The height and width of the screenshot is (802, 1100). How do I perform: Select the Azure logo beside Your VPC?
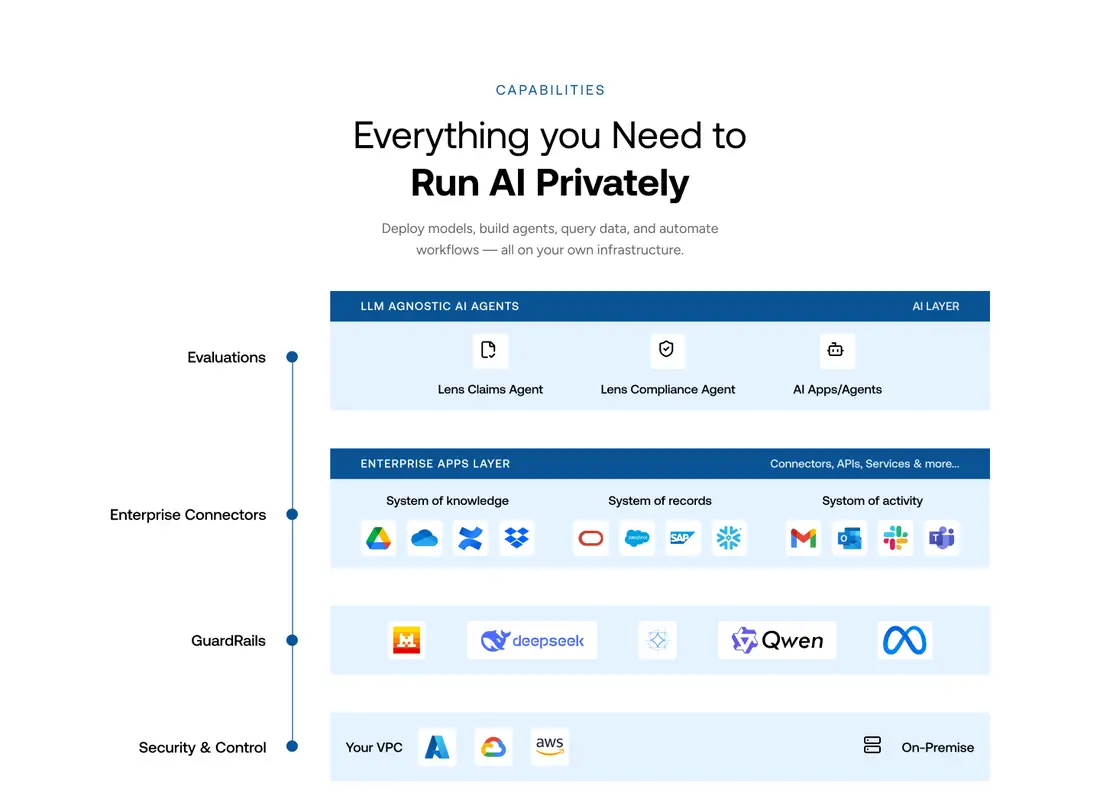coord(437,747)
